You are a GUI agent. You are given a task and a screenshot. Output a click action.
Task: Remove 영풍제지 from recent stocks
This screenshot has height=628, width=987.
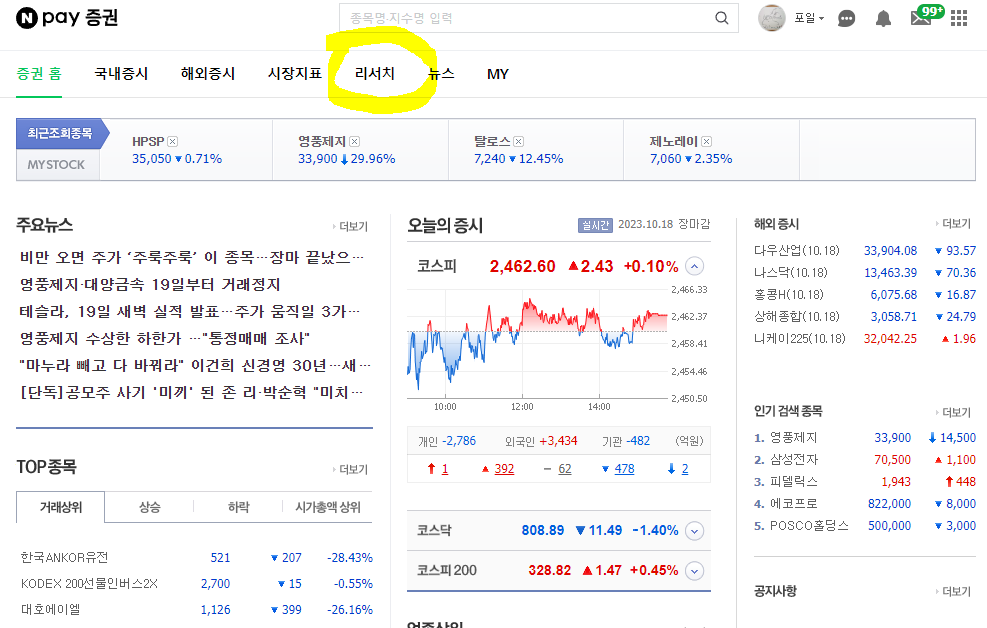[354, 142]
